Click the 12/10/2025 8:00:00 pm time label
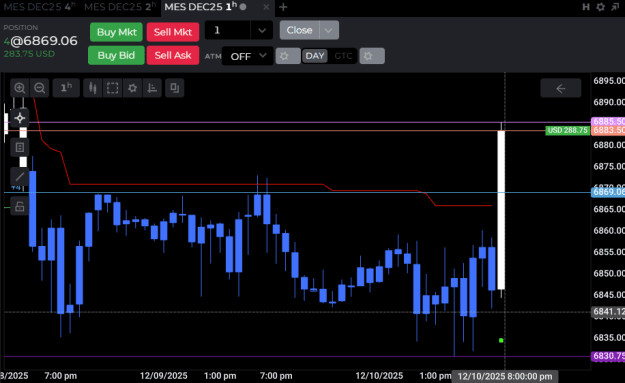This screenshot has width=625, height=383. pyautogui.click(x=505, y=376)
